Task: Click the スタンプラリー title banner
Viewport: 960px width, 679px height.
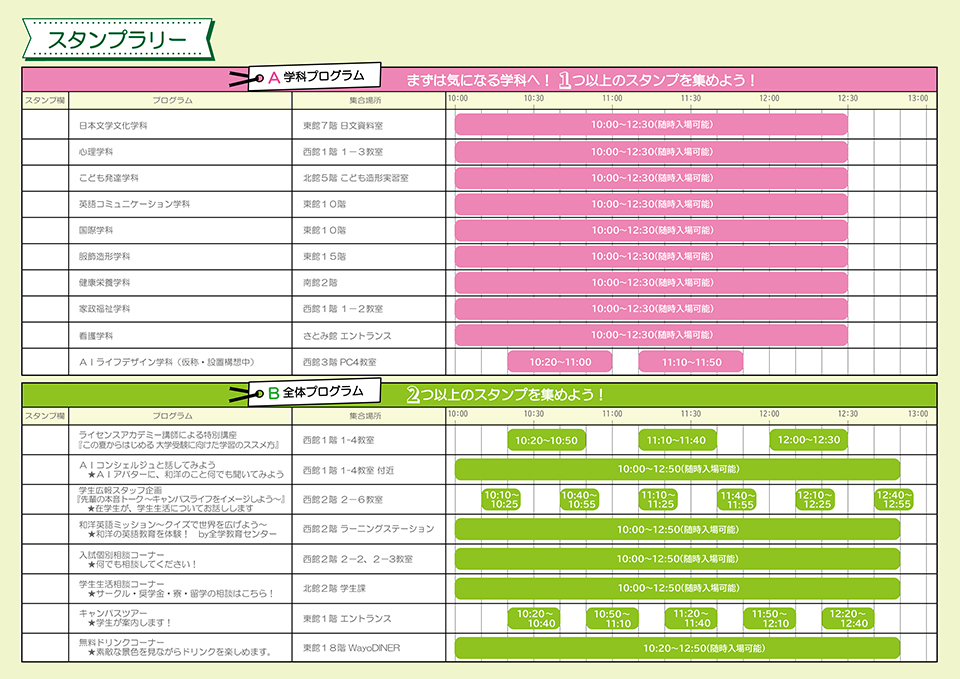Action: [x=117, y=38]
